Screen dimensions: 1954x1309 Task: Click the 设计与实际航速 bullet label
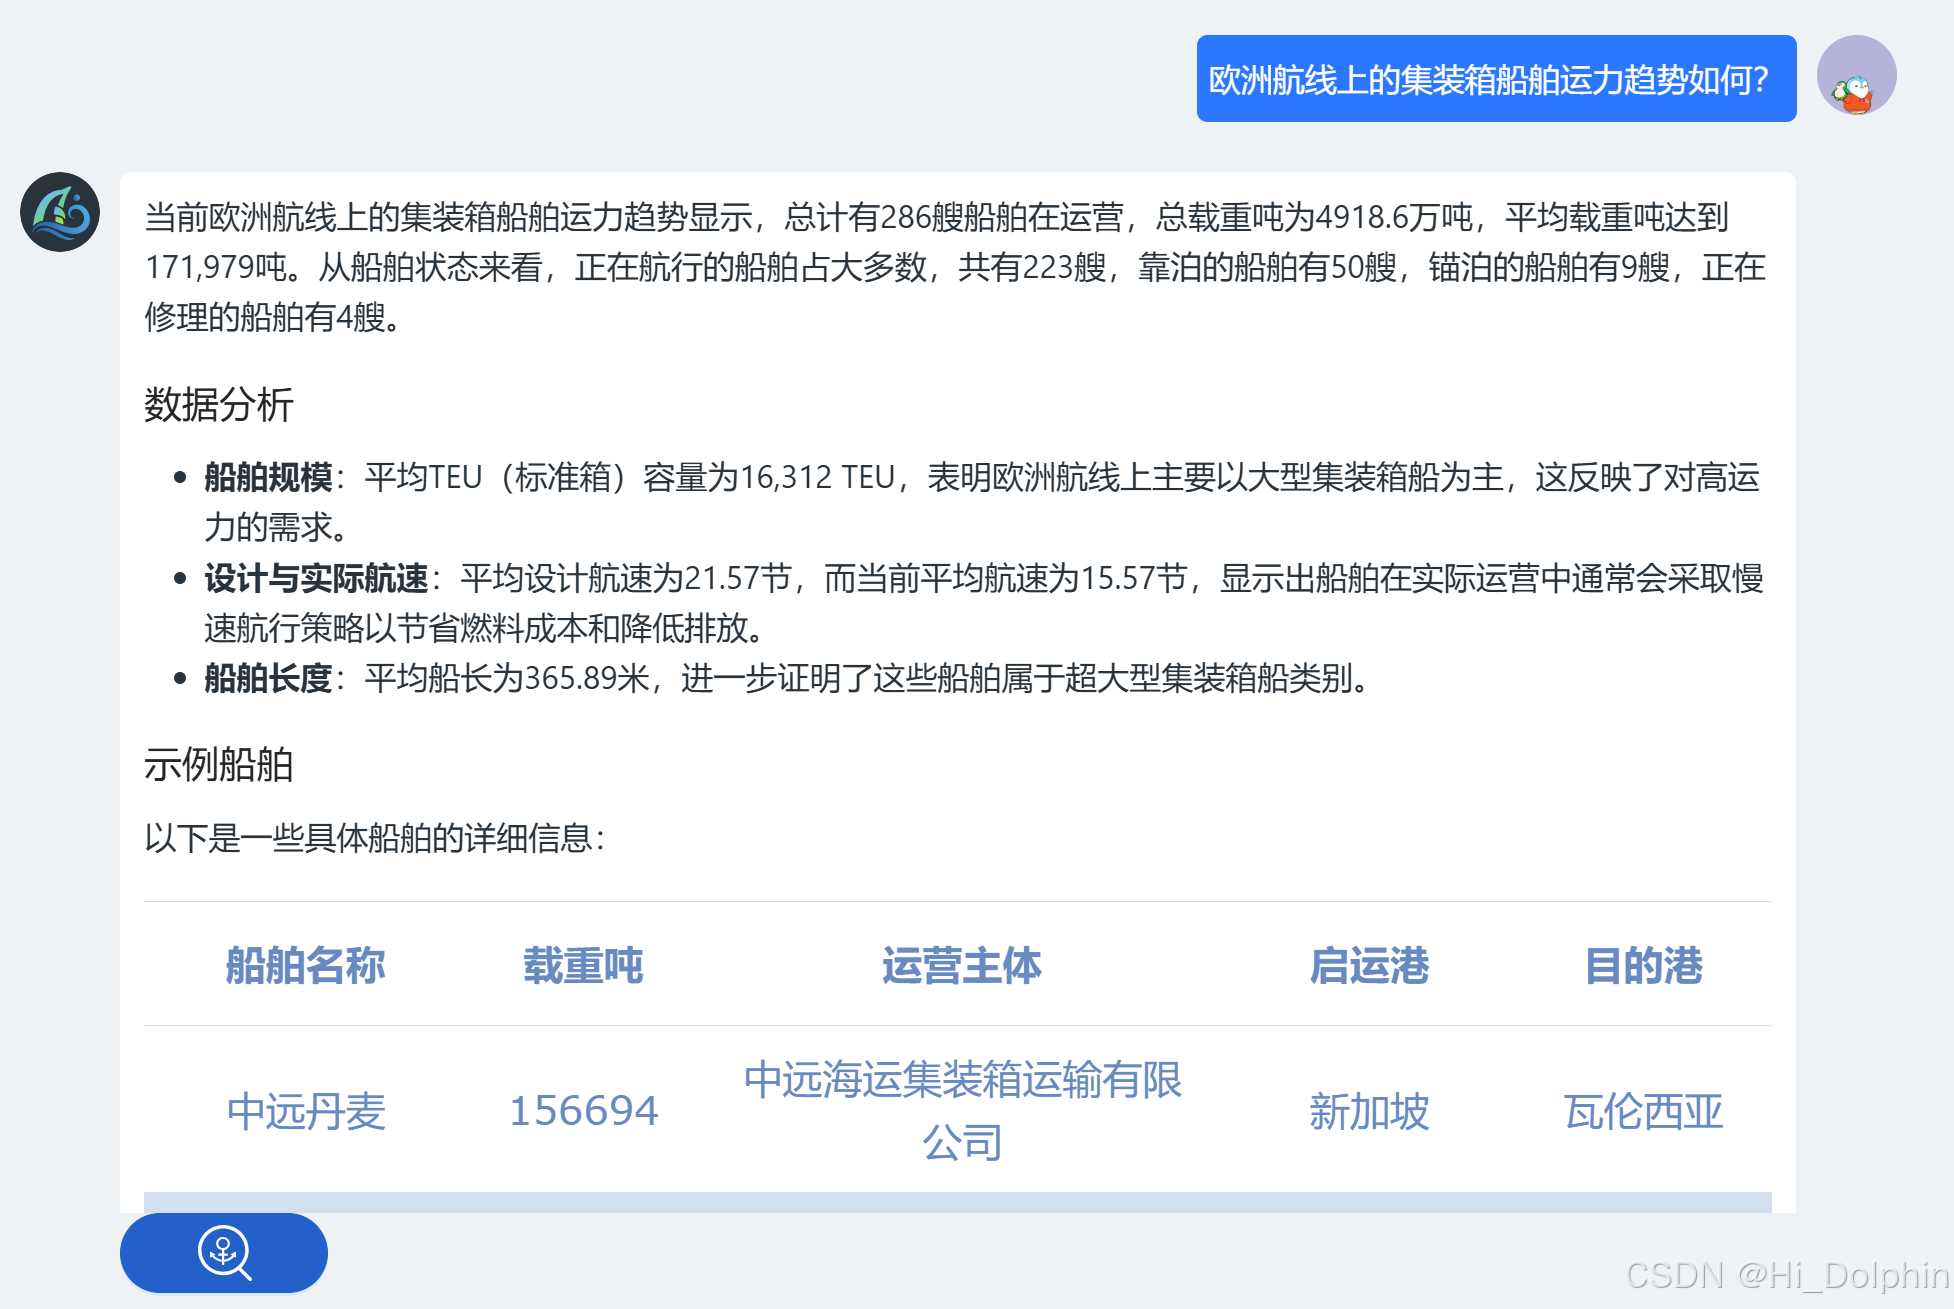(x=316, y=578)
